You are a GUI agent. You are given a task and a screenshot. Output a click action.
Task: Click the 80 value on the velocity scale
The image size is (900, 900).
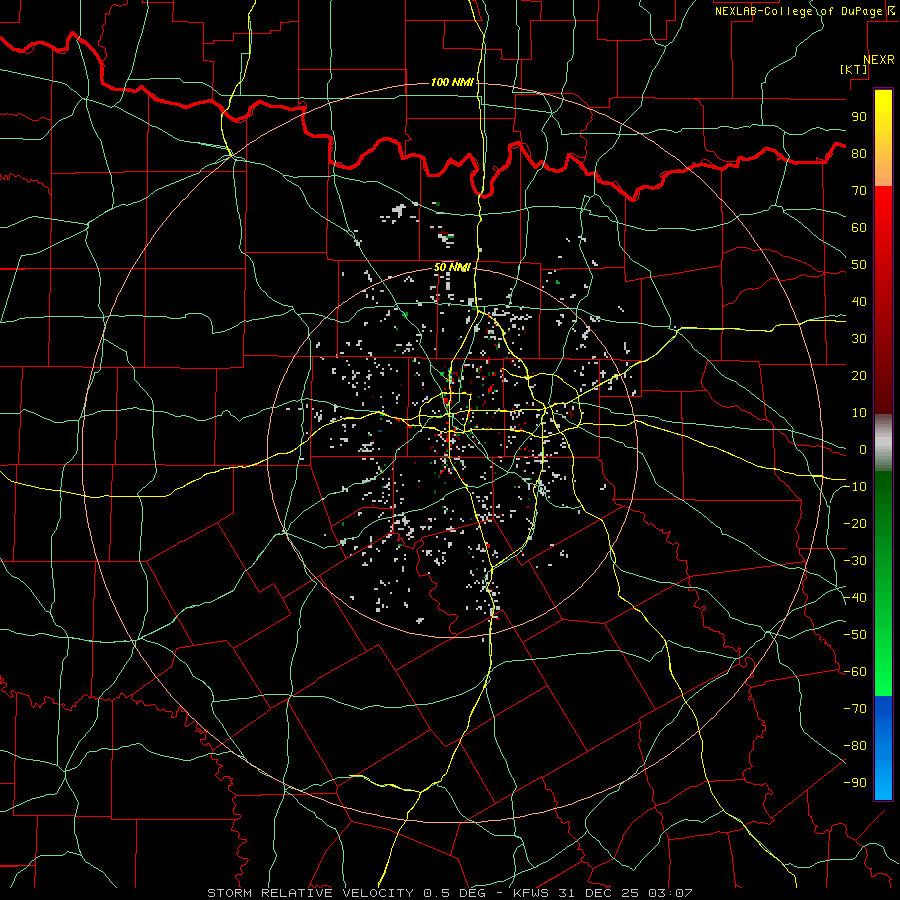(859, 153)
